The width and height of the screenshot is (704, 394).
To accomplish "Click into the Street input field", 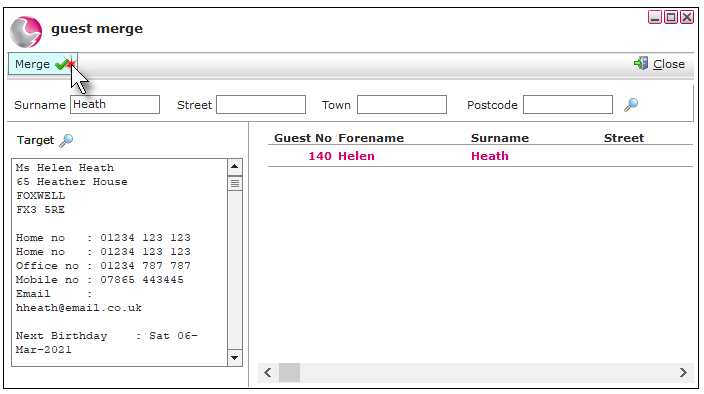I will click(261, 105).
